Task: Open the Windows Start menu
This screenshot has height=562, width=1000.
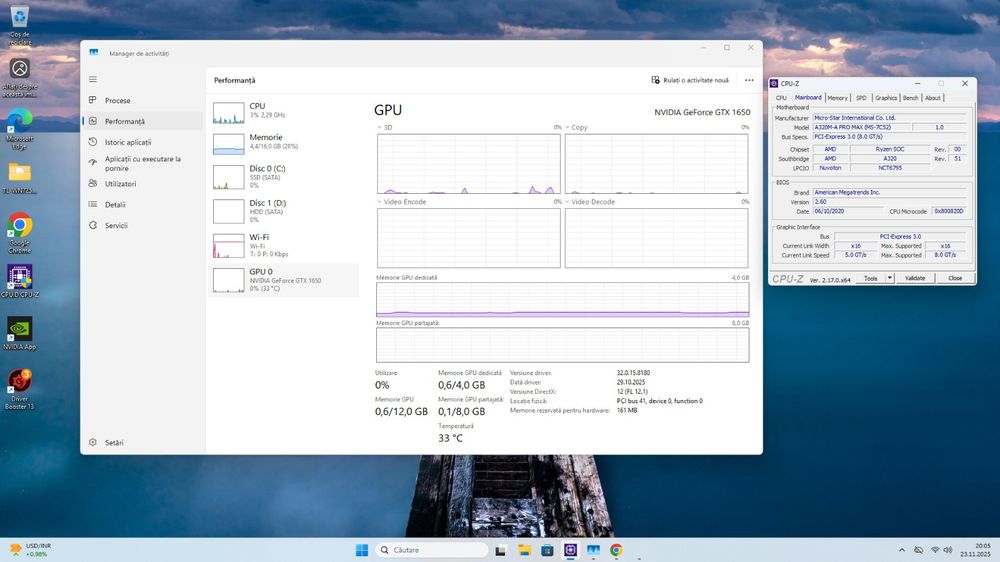Action: [x=362, y=550]
